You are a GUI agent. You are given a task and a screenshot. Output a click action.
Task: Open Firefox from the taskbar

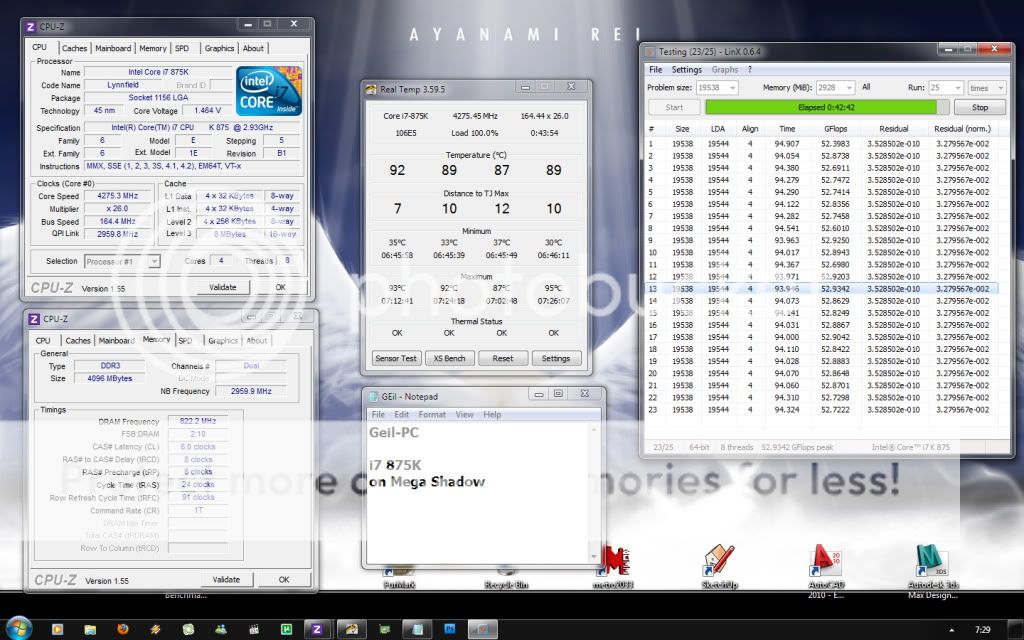point(123,630)
